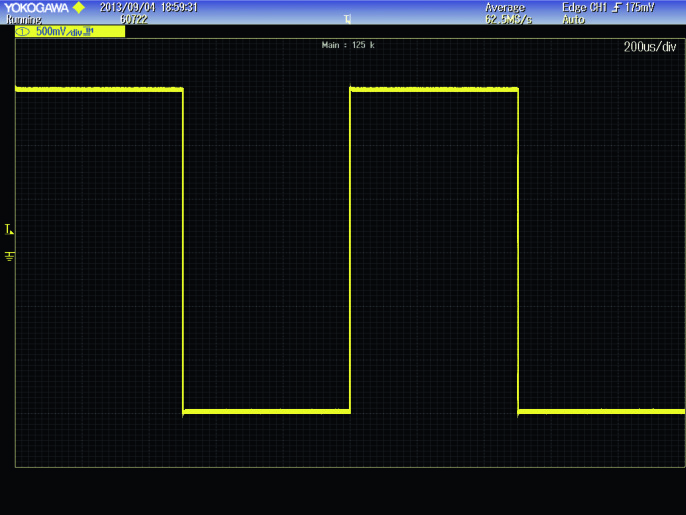This screenshot has height=515, width=686.
Task: Click the trigger level marker on left edge
Action: coord(9,229)
